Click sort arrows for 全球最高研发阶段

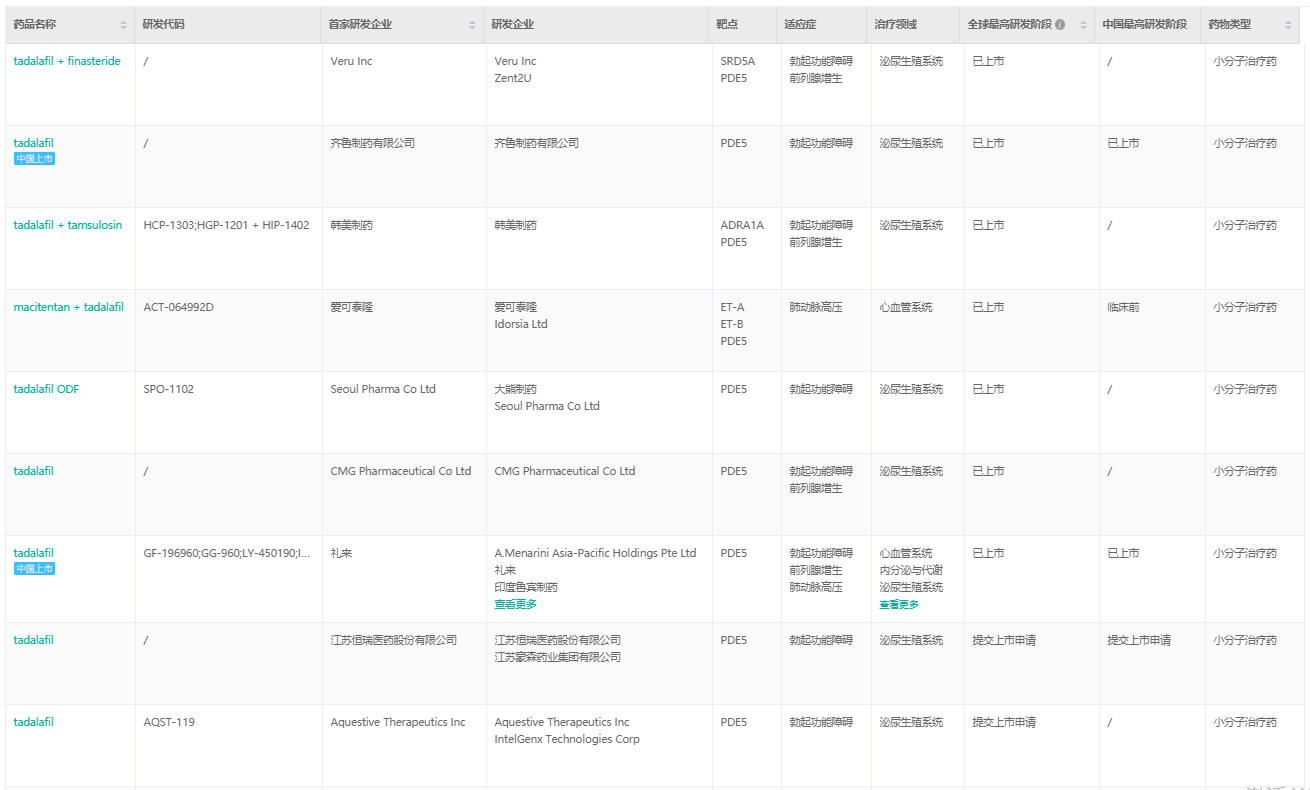pos(1083,25)
